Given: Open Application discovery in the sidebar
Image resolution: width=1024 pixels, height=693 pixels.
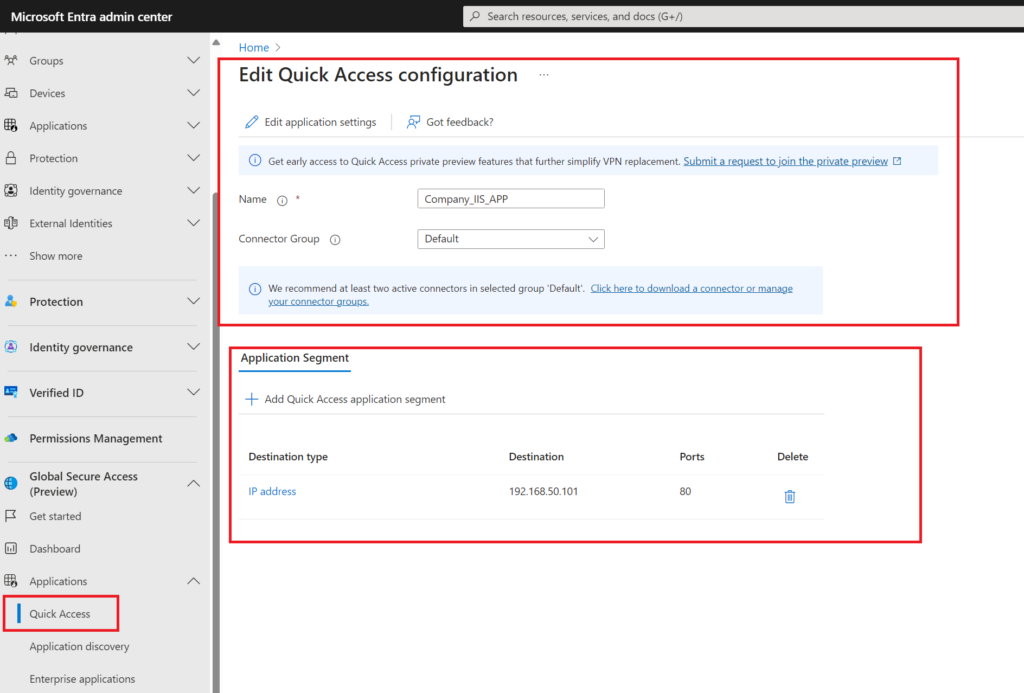Looking at the screenshot, I should coord(79,646).
